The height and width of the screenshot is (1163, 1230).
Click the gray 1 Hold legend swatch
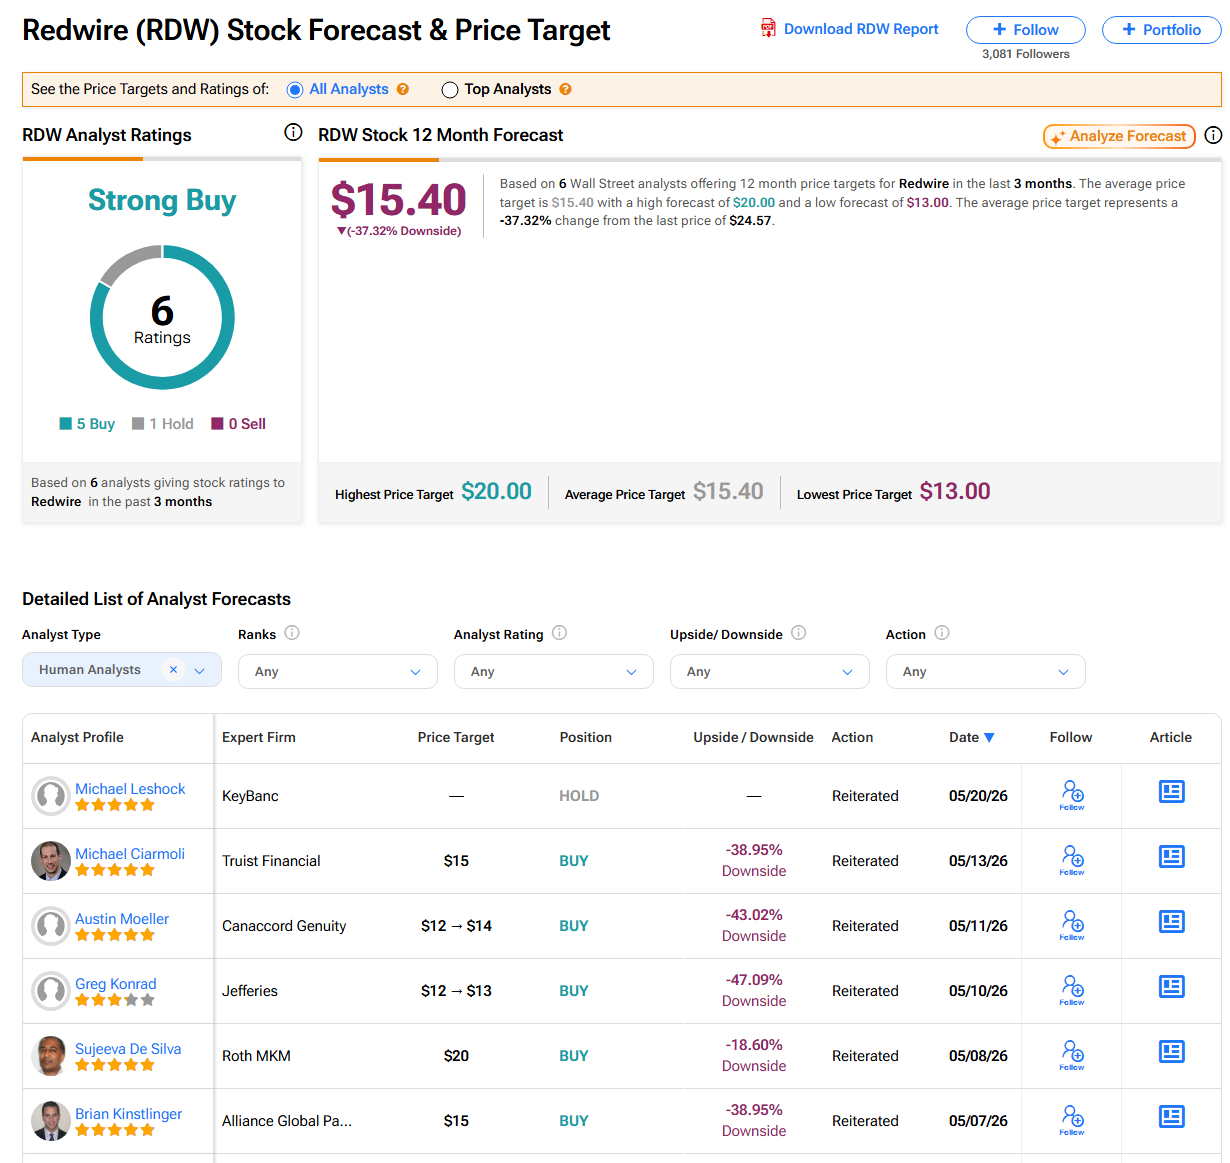click(x=138, y=424)
